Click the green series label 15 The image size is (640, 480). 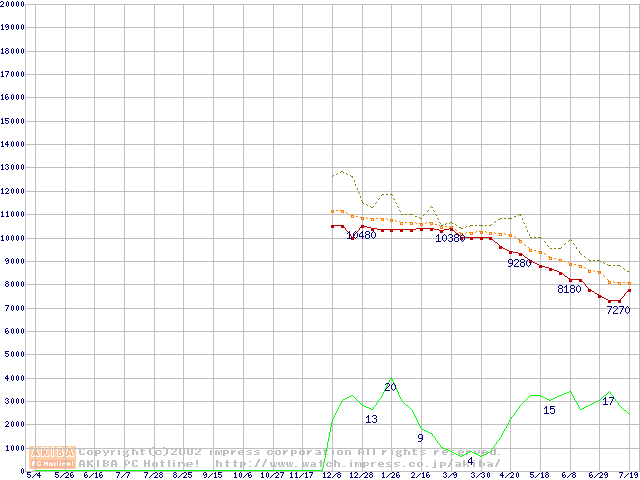pyautogui.click(x=549, y=410)
